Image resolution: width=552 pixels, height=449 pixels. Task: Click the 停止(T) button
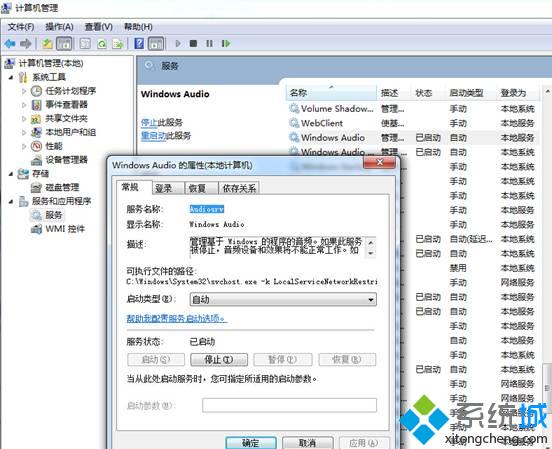(219, 360)
